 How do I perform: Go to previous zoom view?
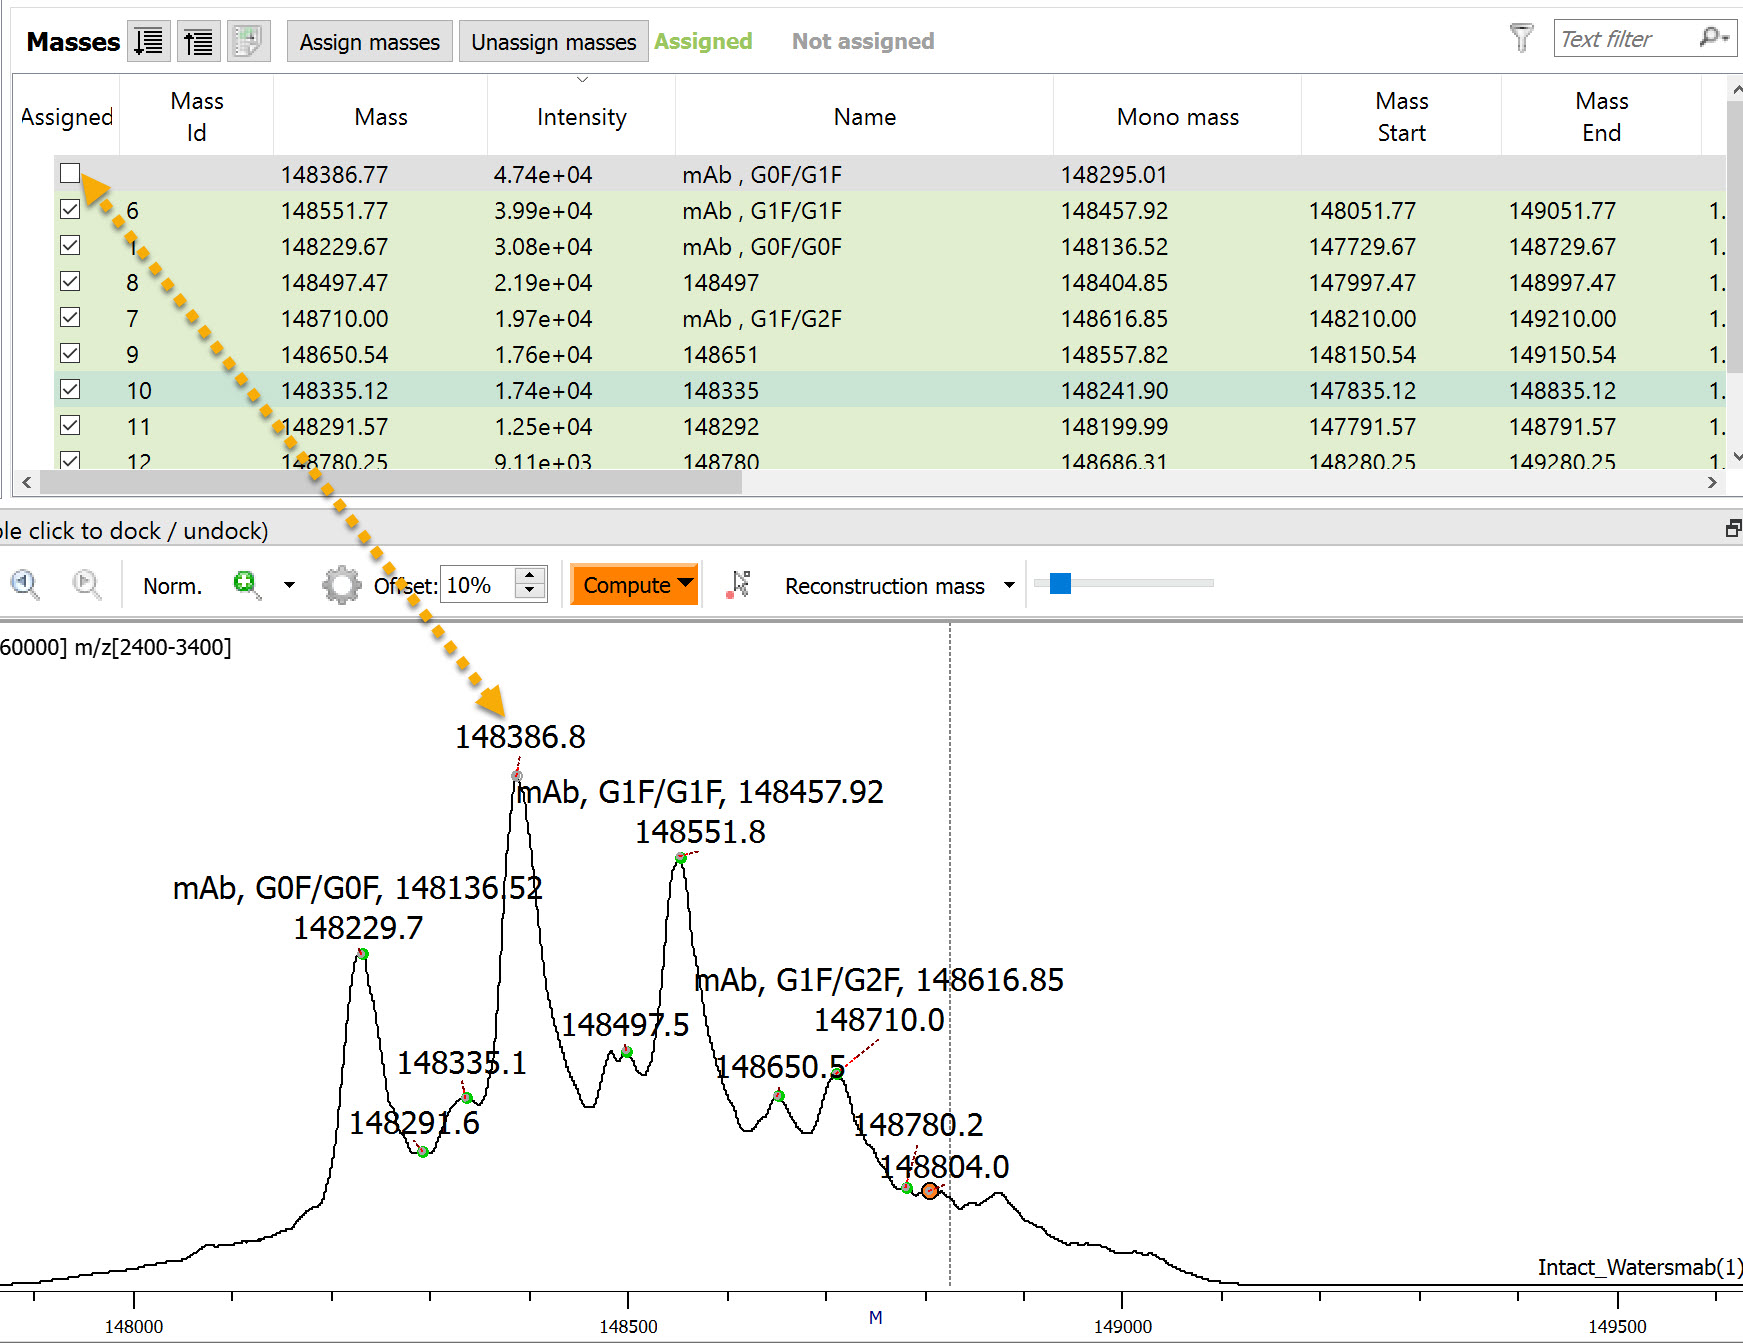coord(25,584)
